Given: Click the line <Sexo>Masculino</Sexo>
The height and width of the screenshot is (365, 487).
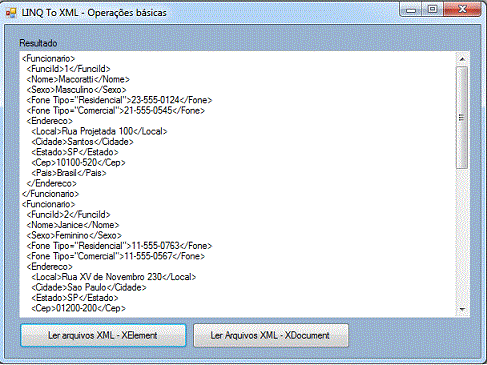Looking at the screenshot, I should [76, 90].
